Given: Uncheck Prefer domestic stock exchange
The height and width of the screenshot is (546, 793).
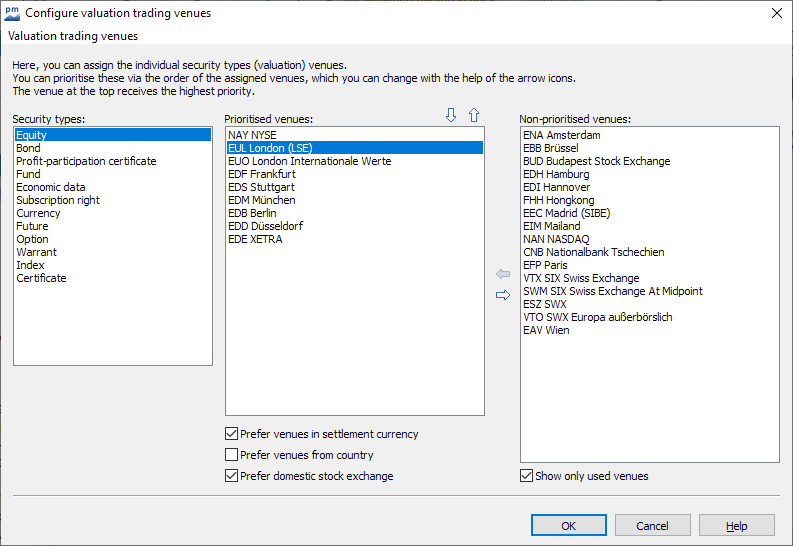Looking at the screenshot, I should [x=232, y=476].
